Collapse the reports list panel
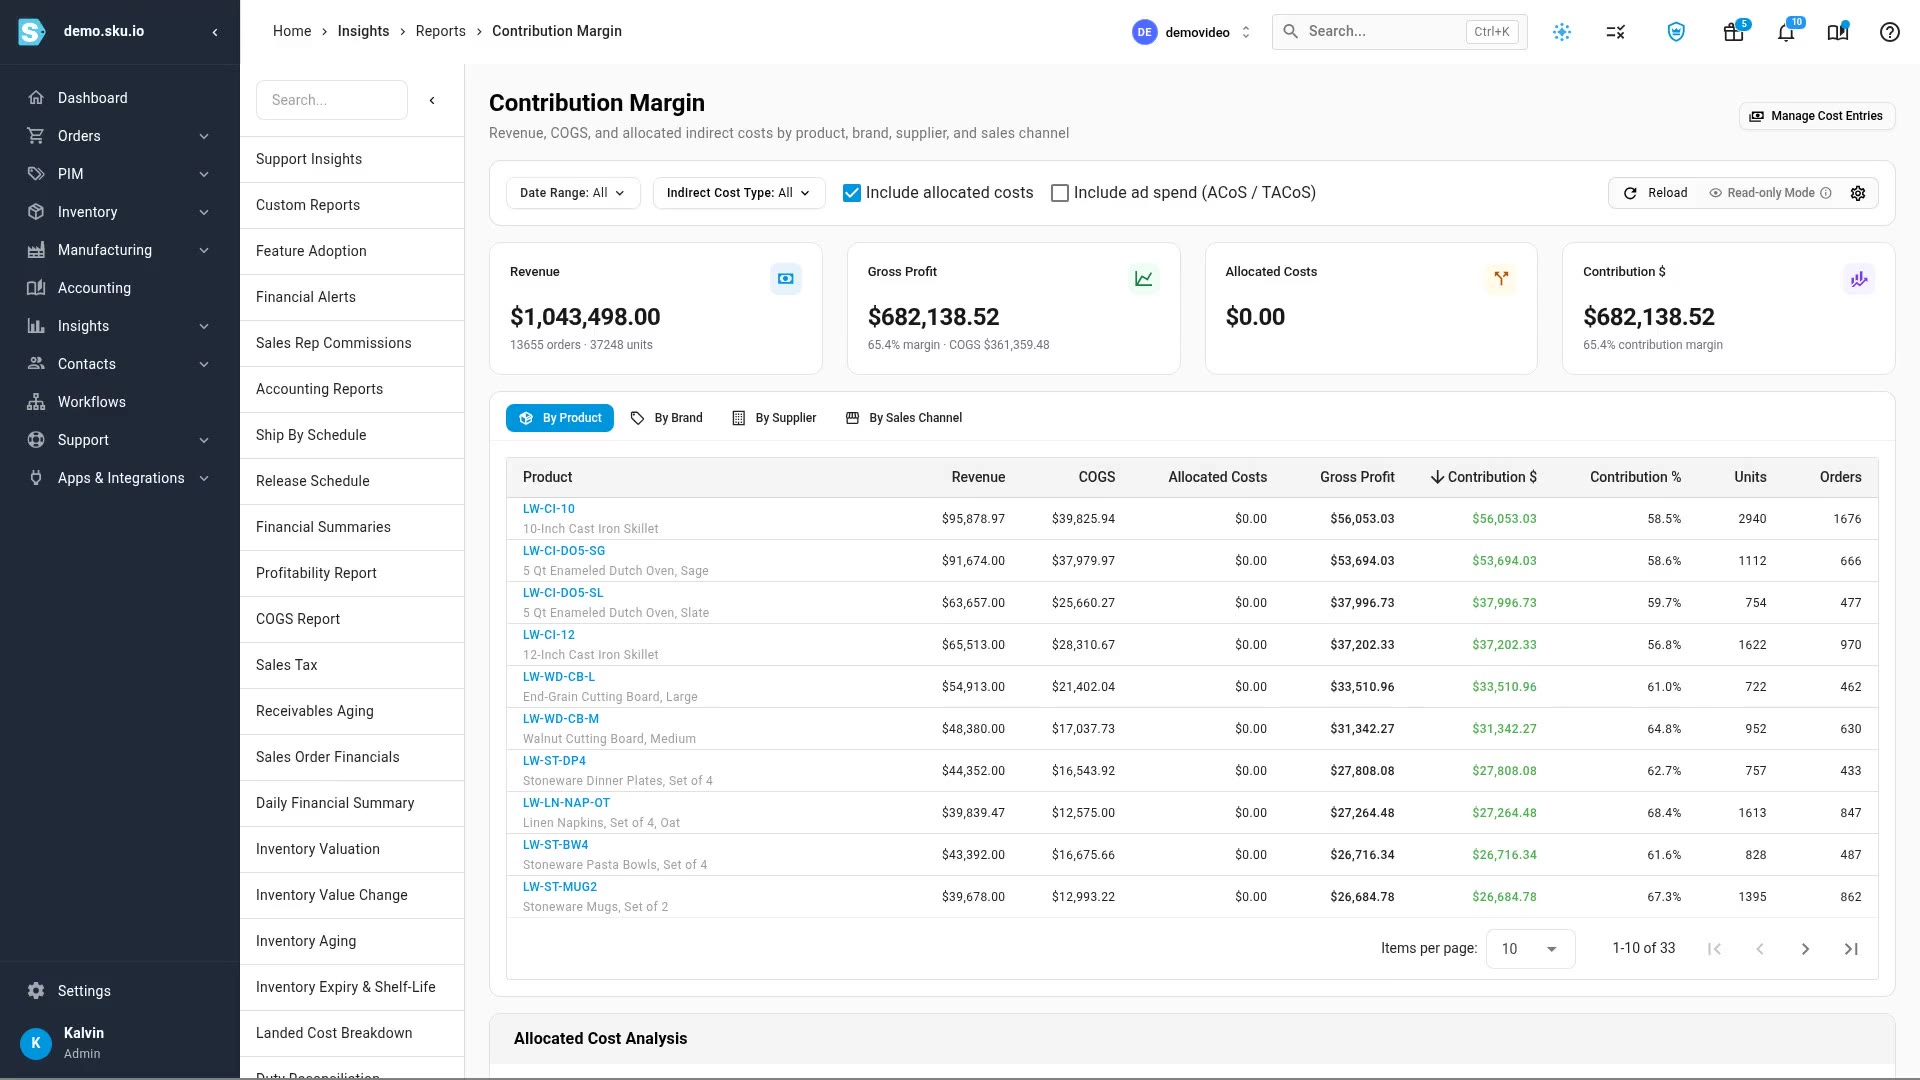 [432, 100]
